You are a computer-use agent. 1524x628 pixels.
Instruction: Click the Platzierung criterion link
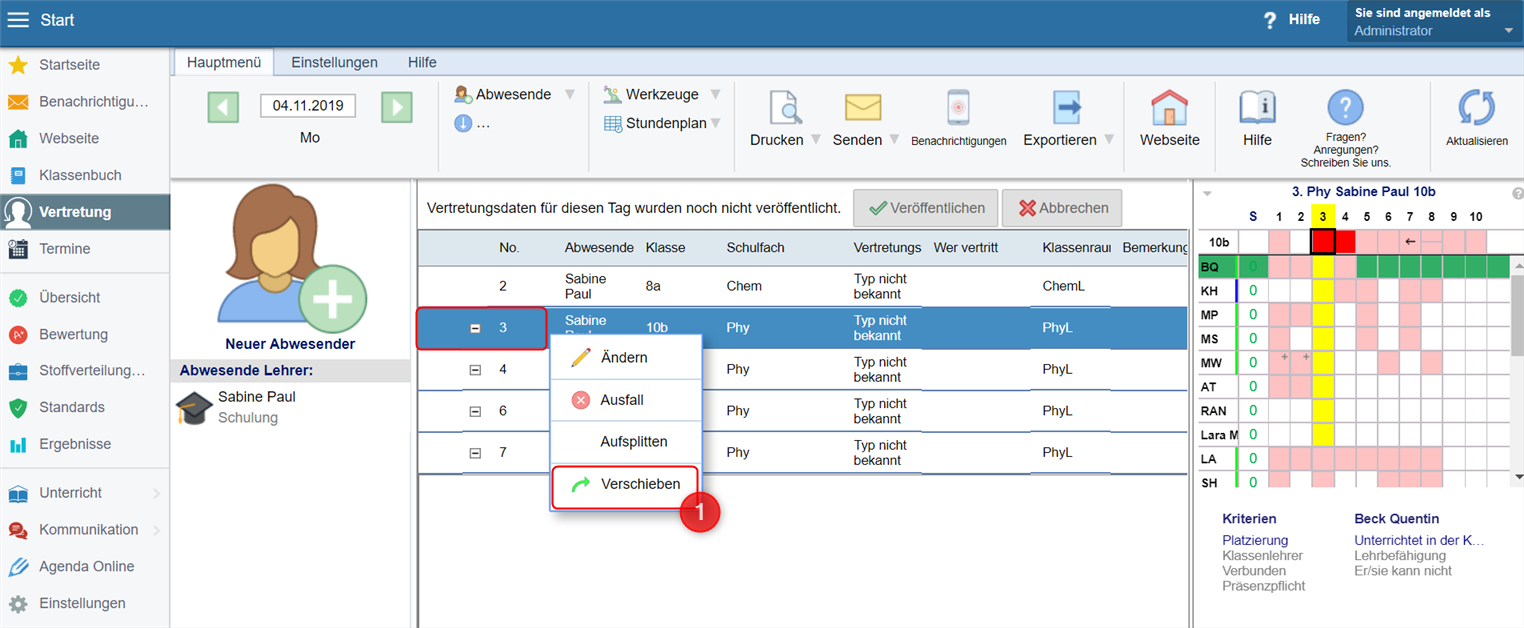(x=1255, y=541)
